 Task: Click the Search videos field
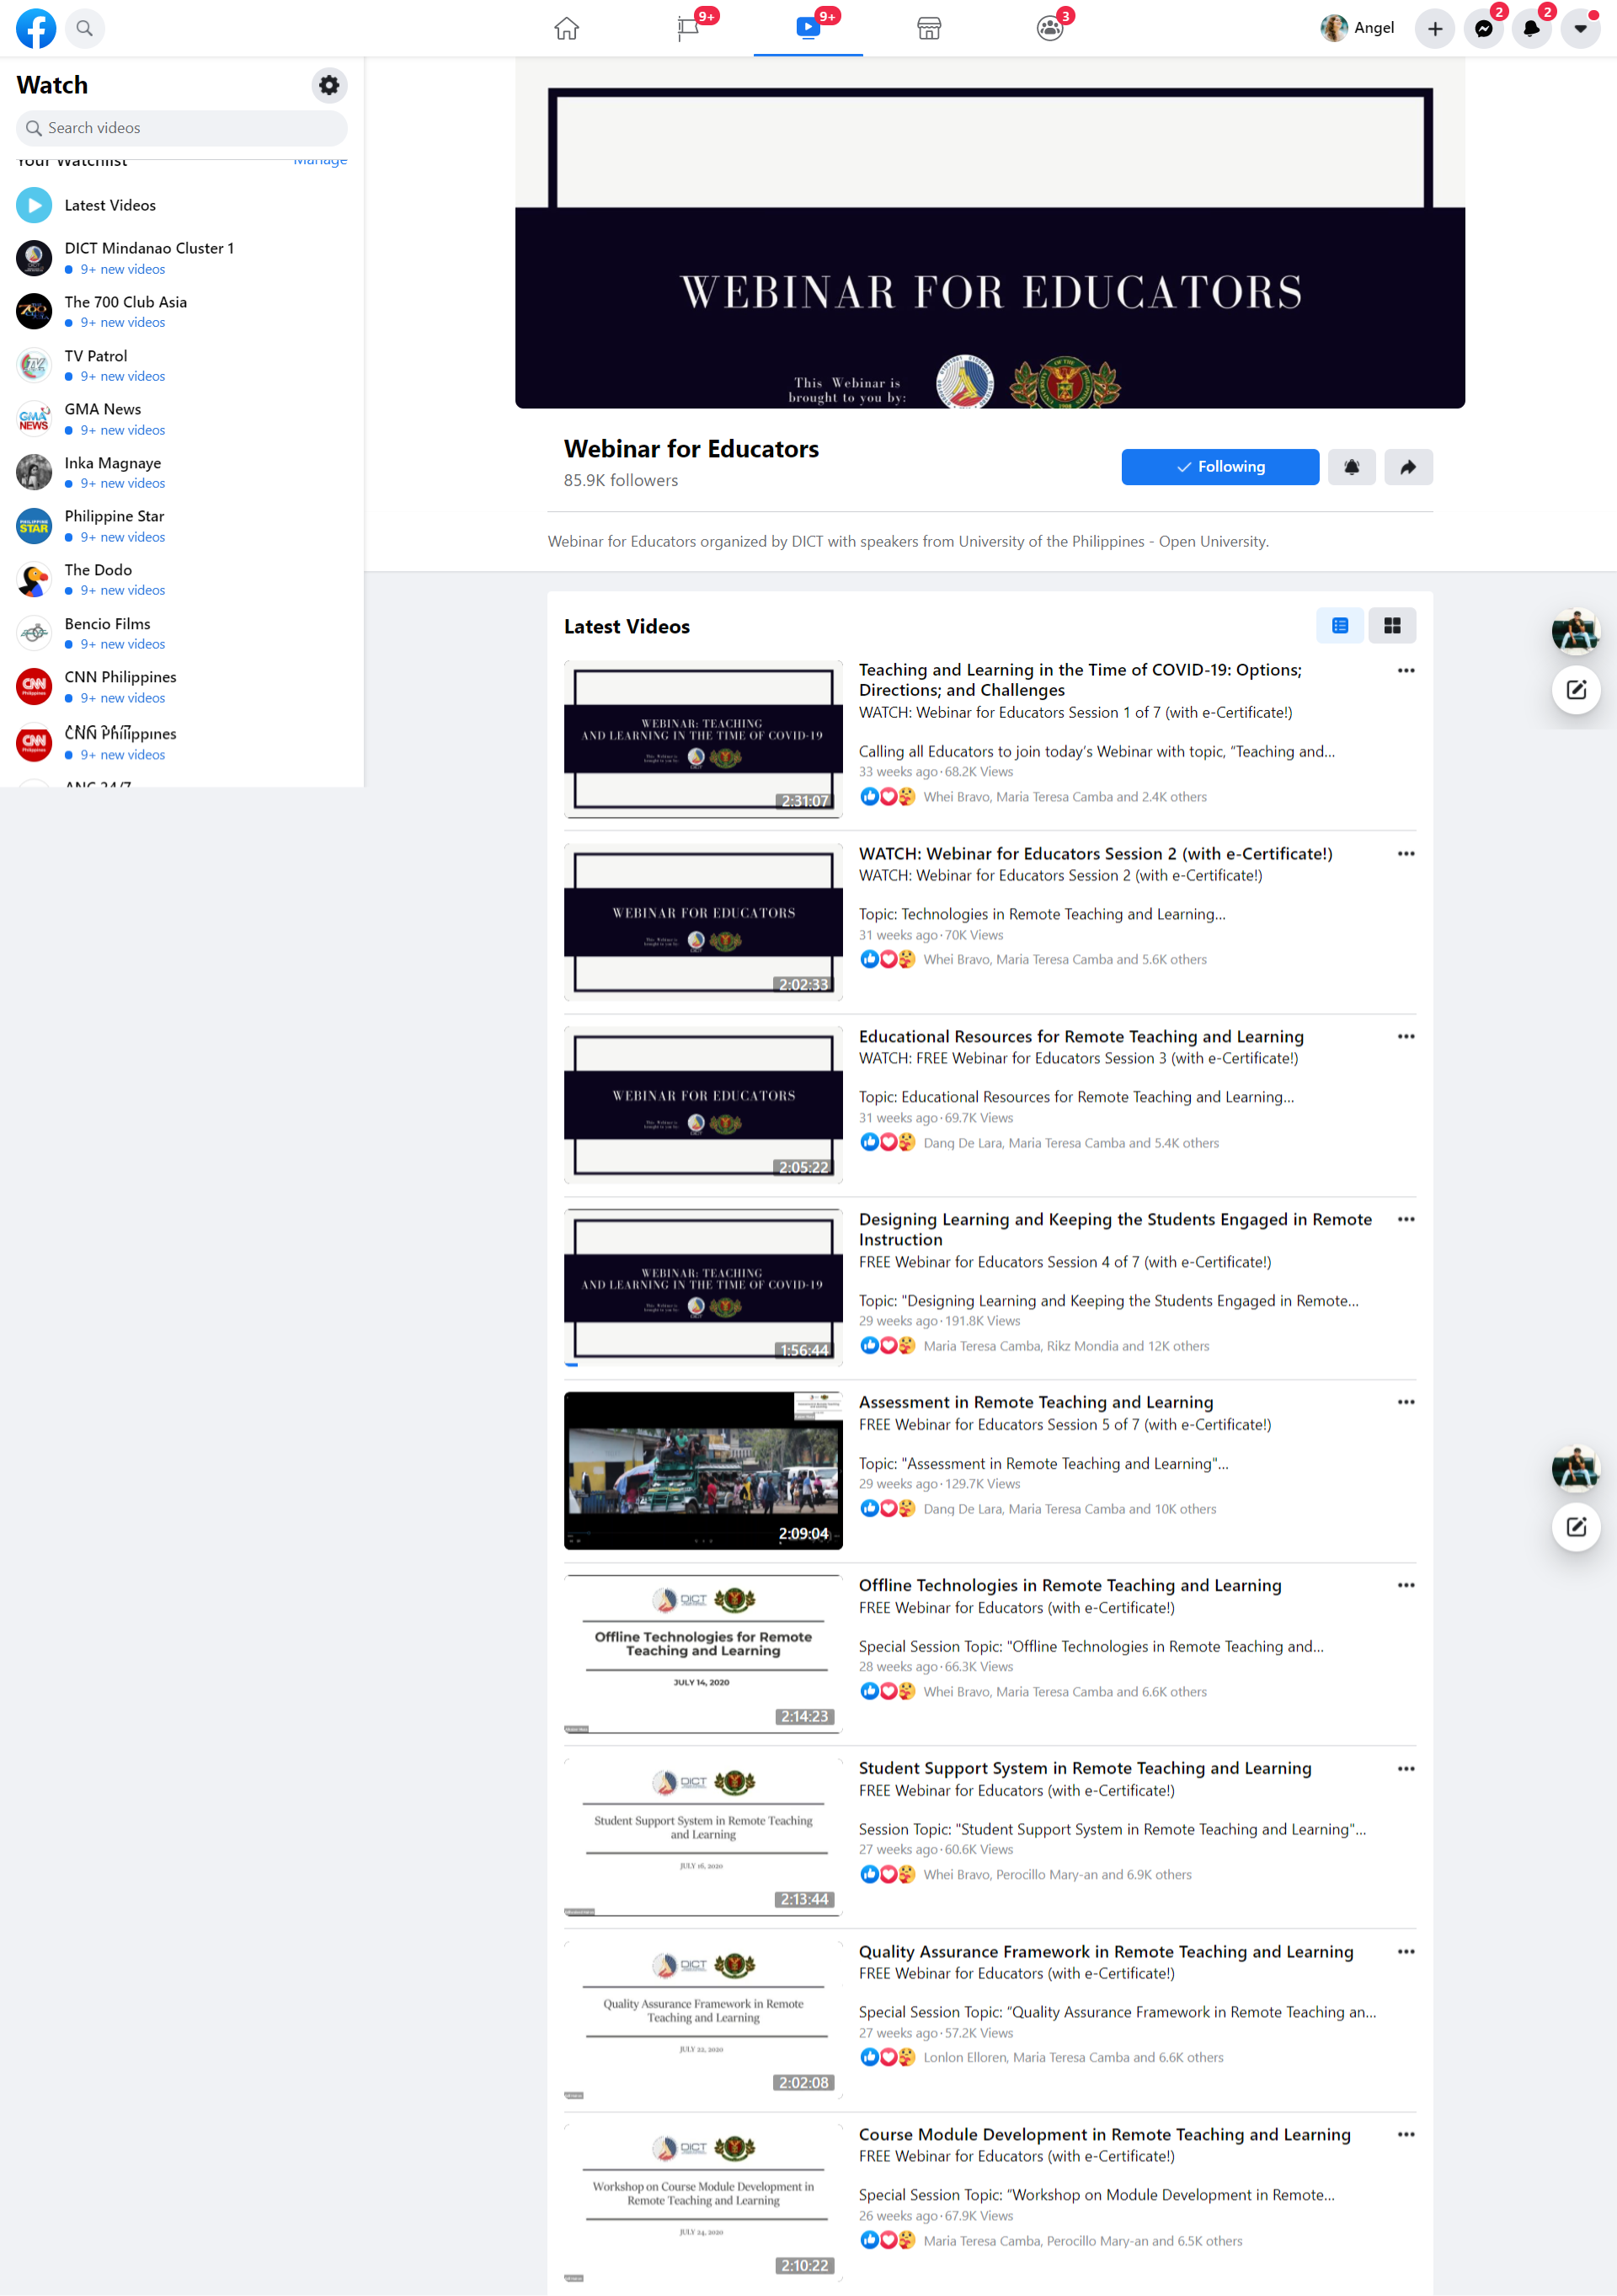click(x=182, y=128)
